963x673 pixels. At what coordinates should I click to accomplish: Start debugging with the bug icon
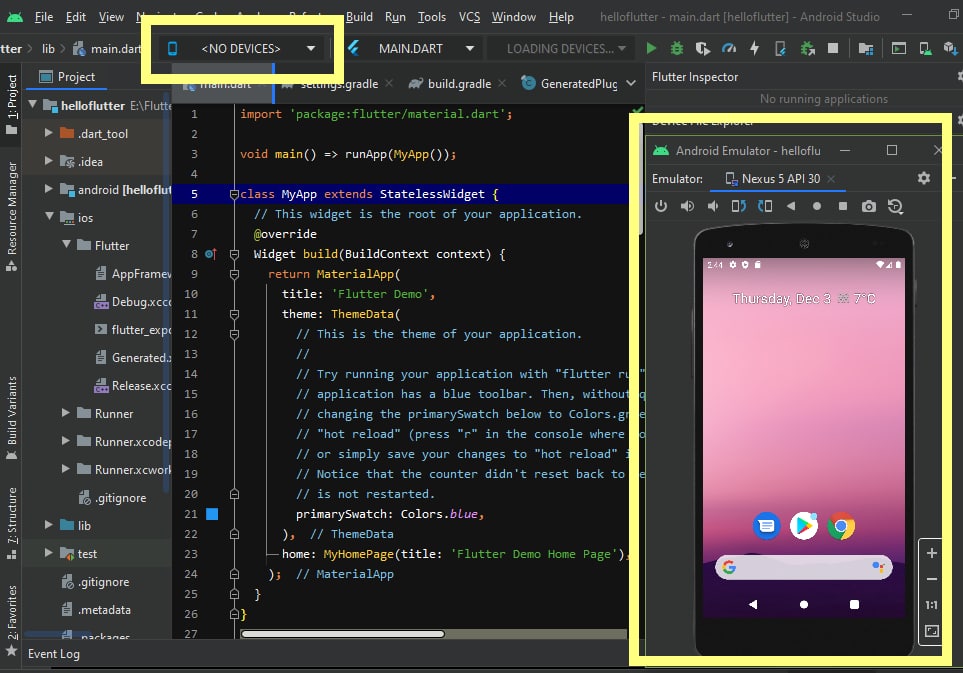click(x=677, y=48)
